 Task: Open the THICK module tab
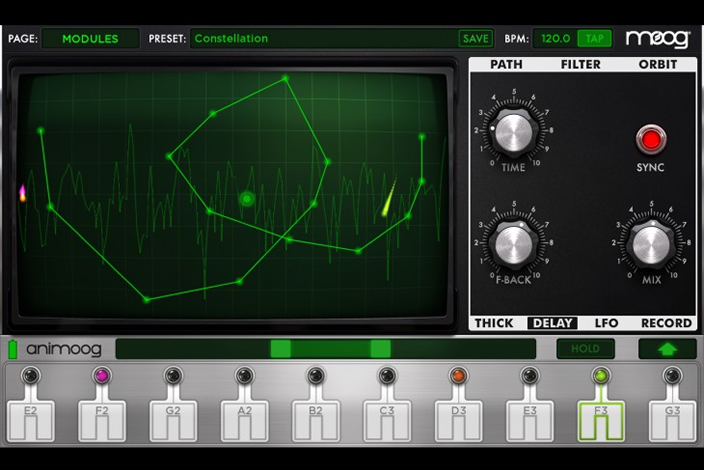tap(494, 323)
